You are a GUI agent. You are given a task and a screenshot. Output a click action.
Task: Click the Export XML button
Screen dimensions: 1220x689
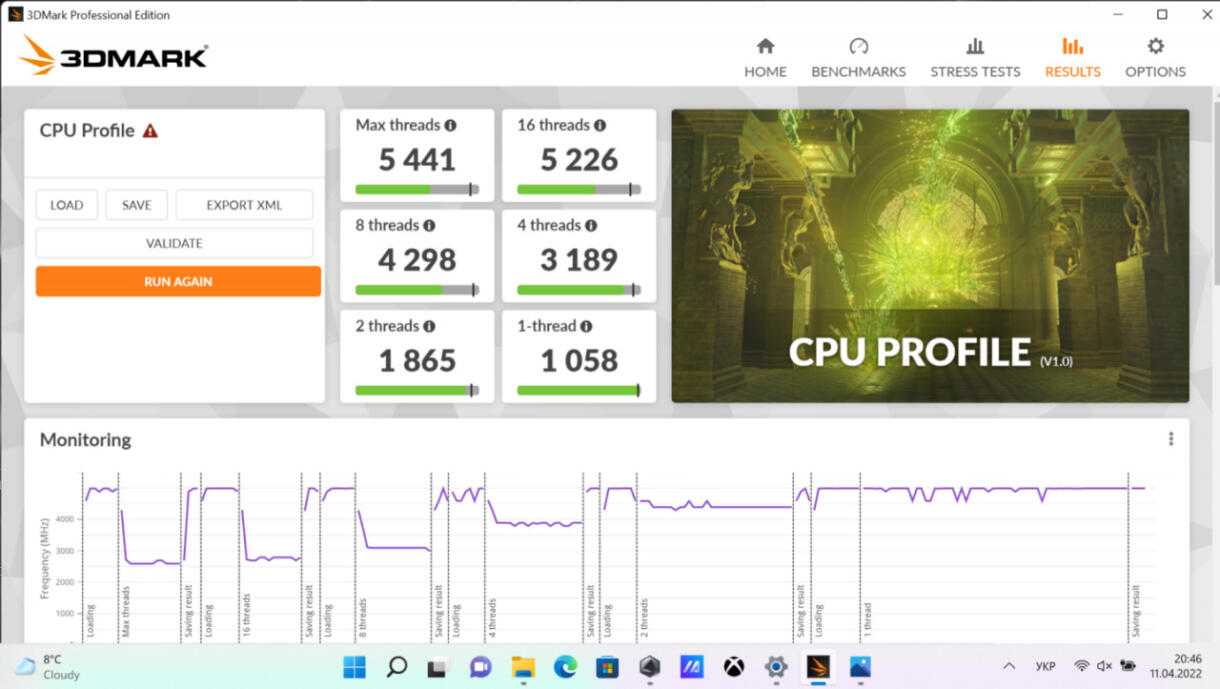point(244,205)
